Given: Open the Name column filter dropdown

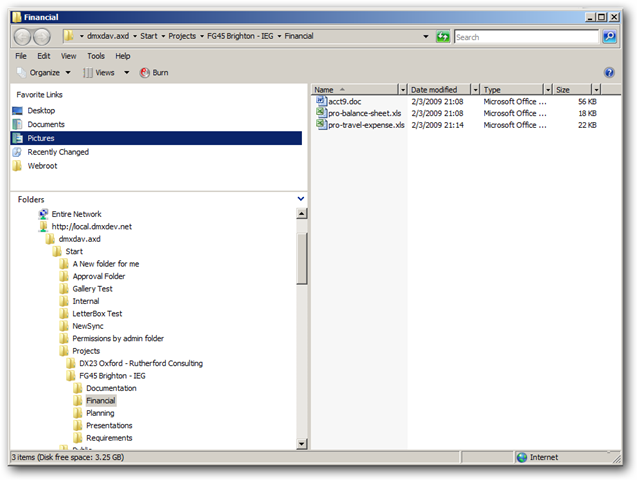Looking at the screenshot, I should tap(403, 89).
